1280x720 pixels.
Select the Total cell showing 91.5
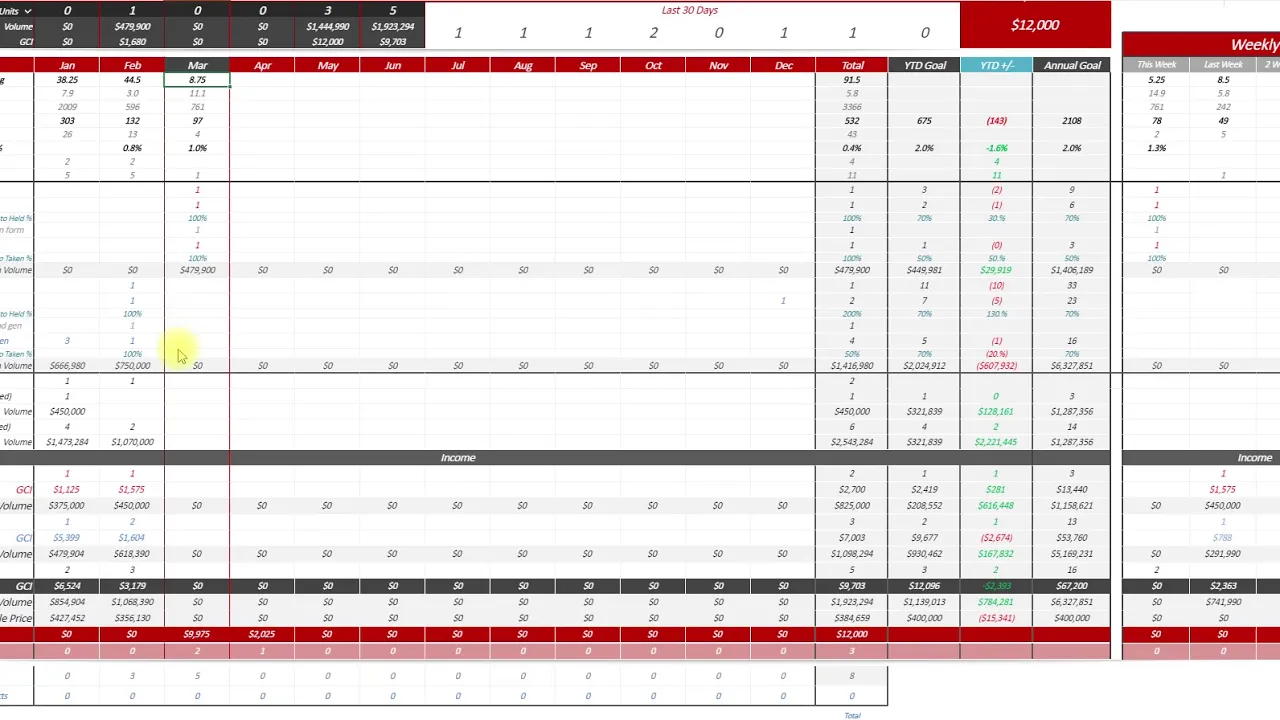coord(852,80)
